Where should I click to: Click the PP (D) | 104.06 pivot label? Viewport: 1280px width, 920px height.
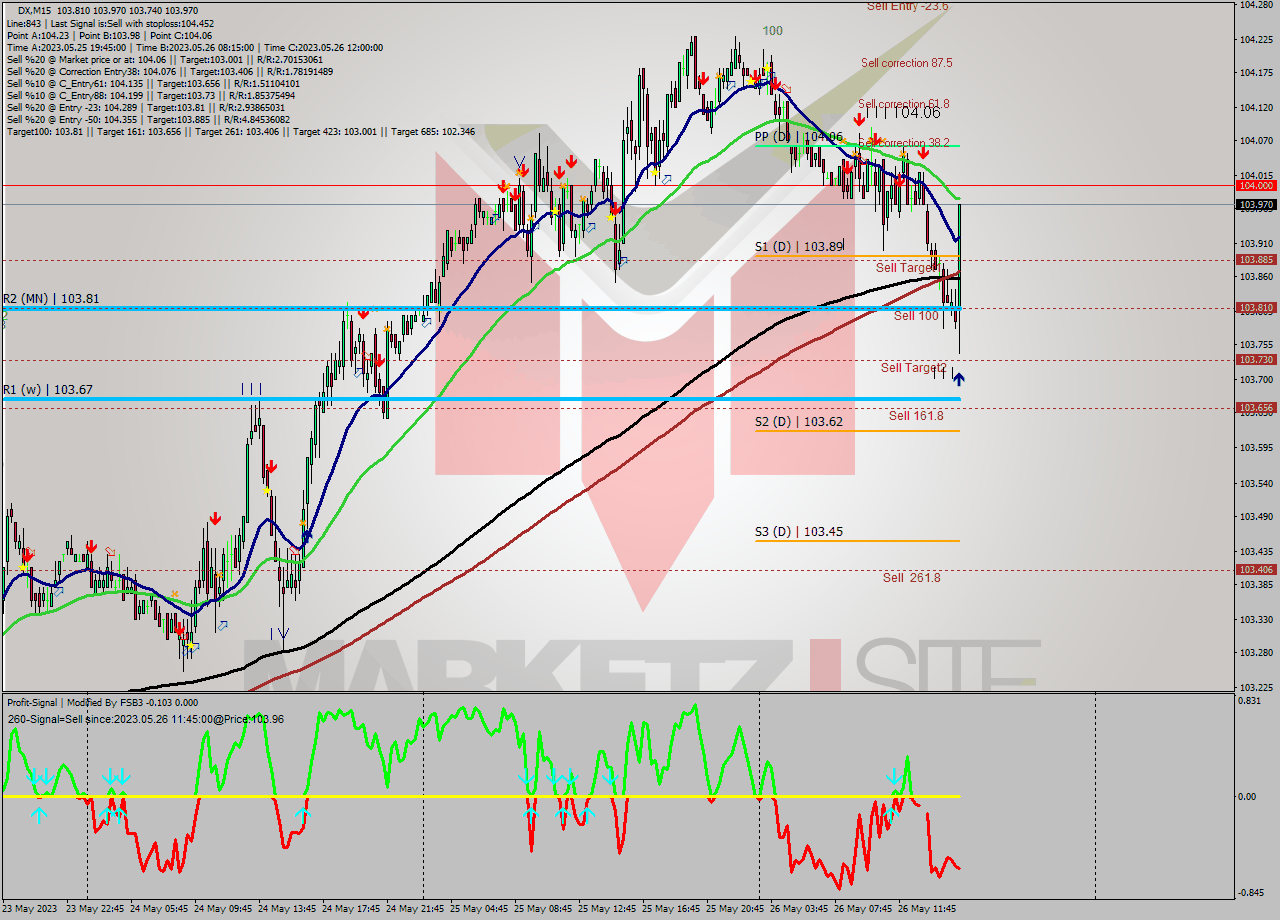click(x=798, y=136)
